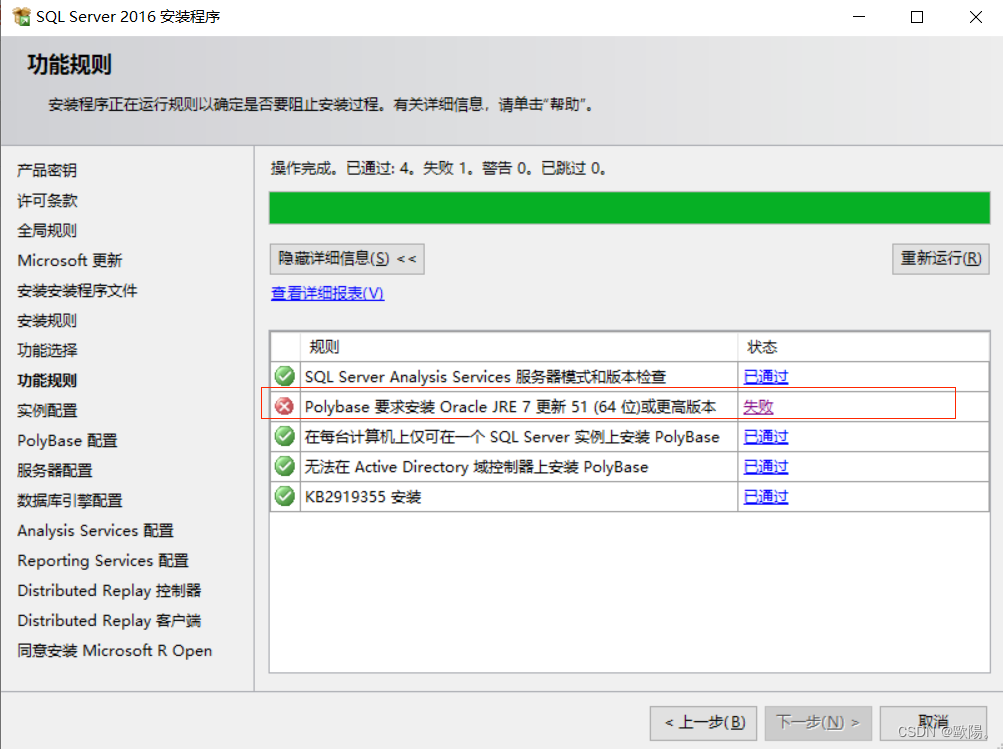Select the 数据库引擎配置 step
The image size is (1003, 749).
coord(70,501)
